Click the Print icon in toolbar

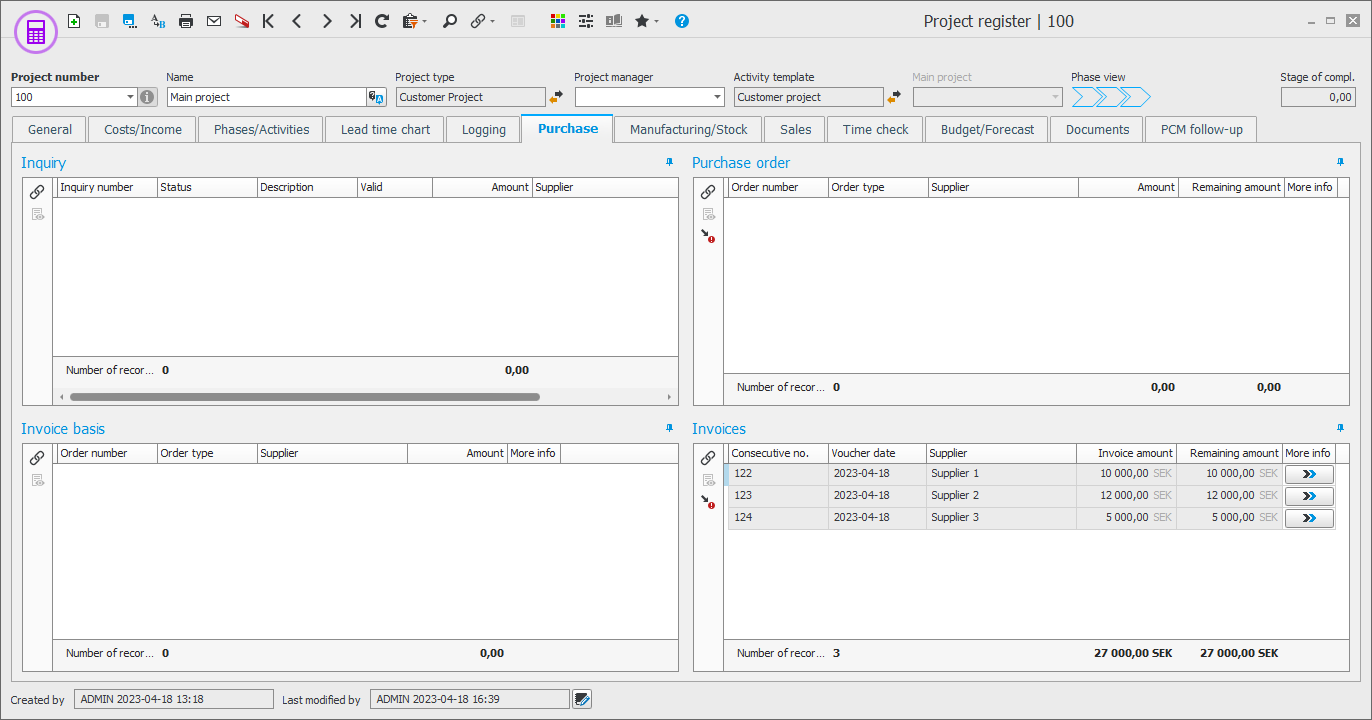186,20
